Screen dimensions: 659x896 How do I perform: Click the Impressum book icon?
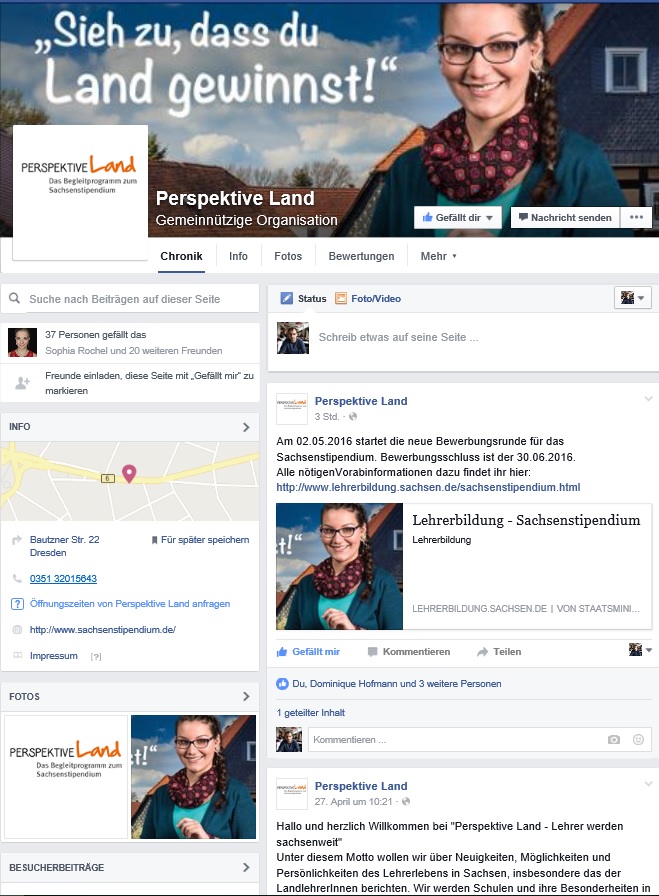pos(17,655)
